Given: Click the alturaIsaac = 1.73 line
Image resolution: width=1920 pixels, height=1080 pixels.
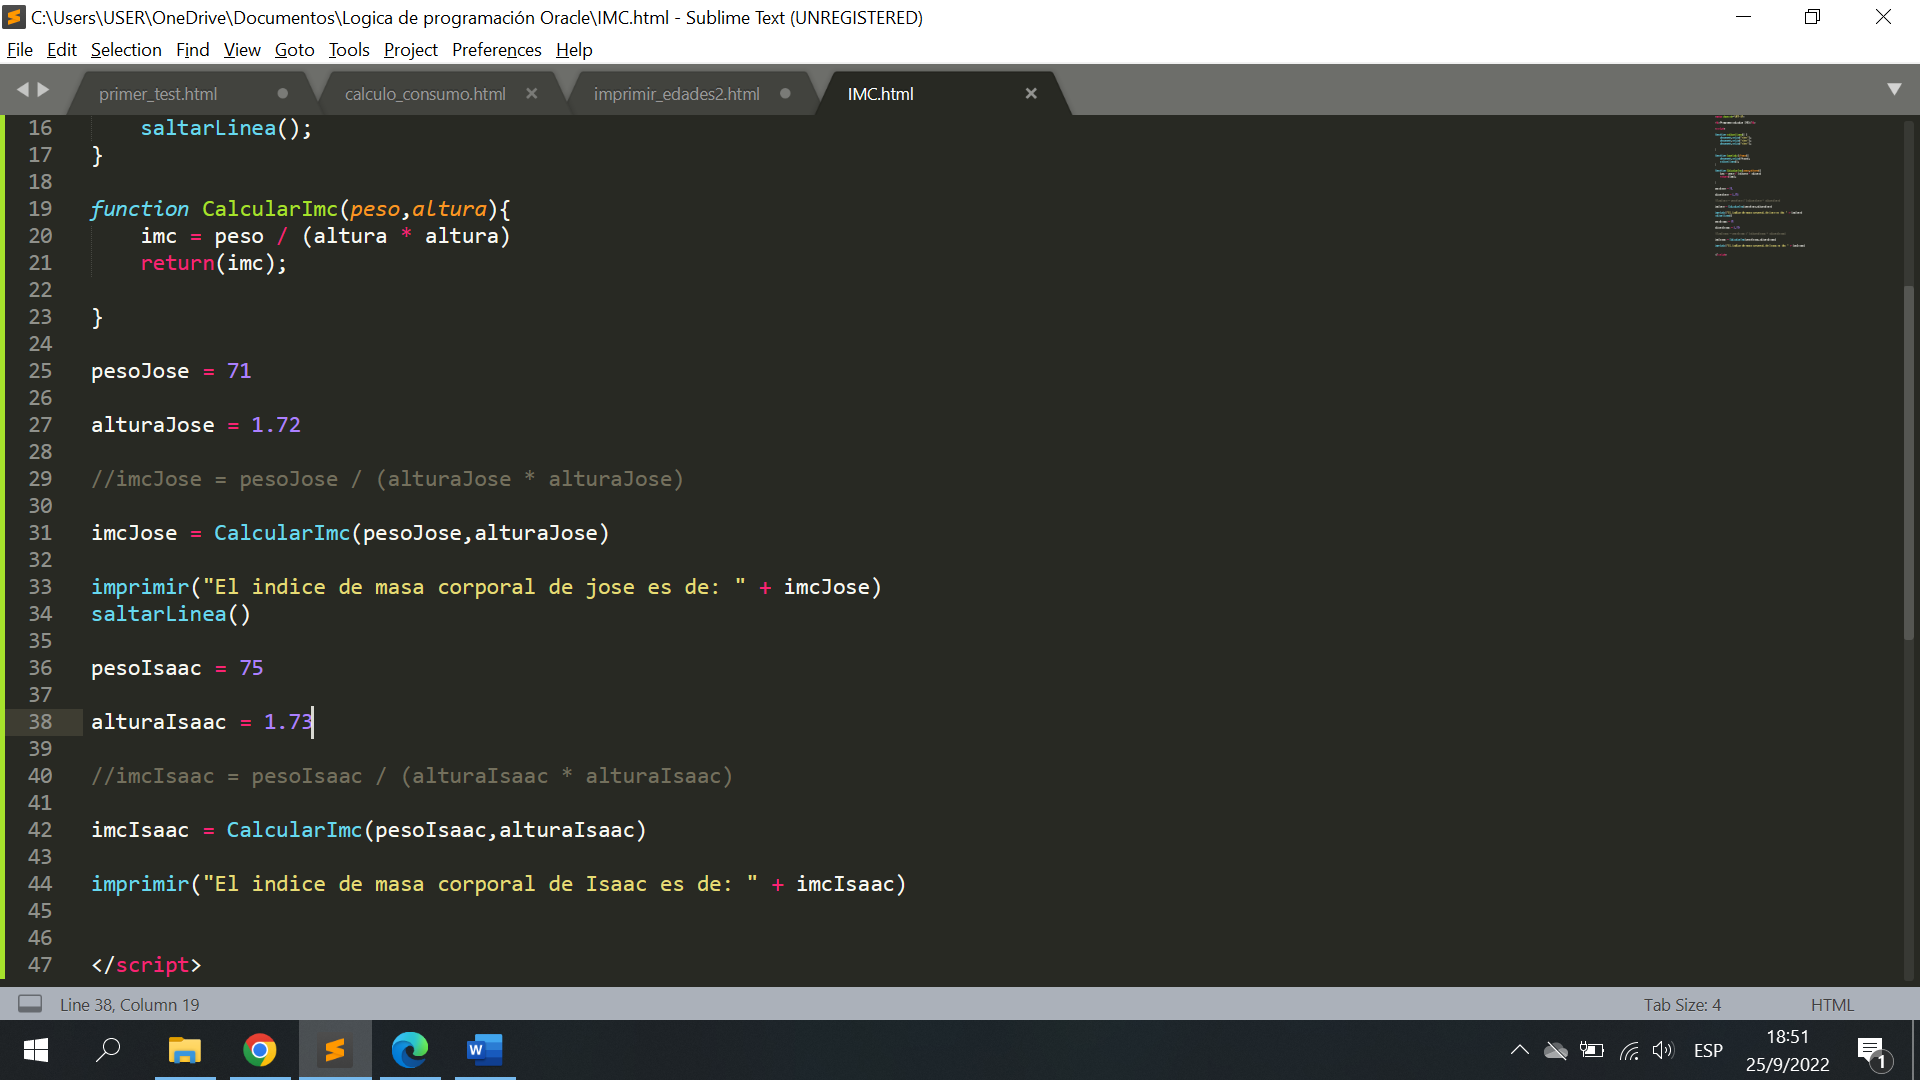Looking at the screenshot, I should click(202, 722).
